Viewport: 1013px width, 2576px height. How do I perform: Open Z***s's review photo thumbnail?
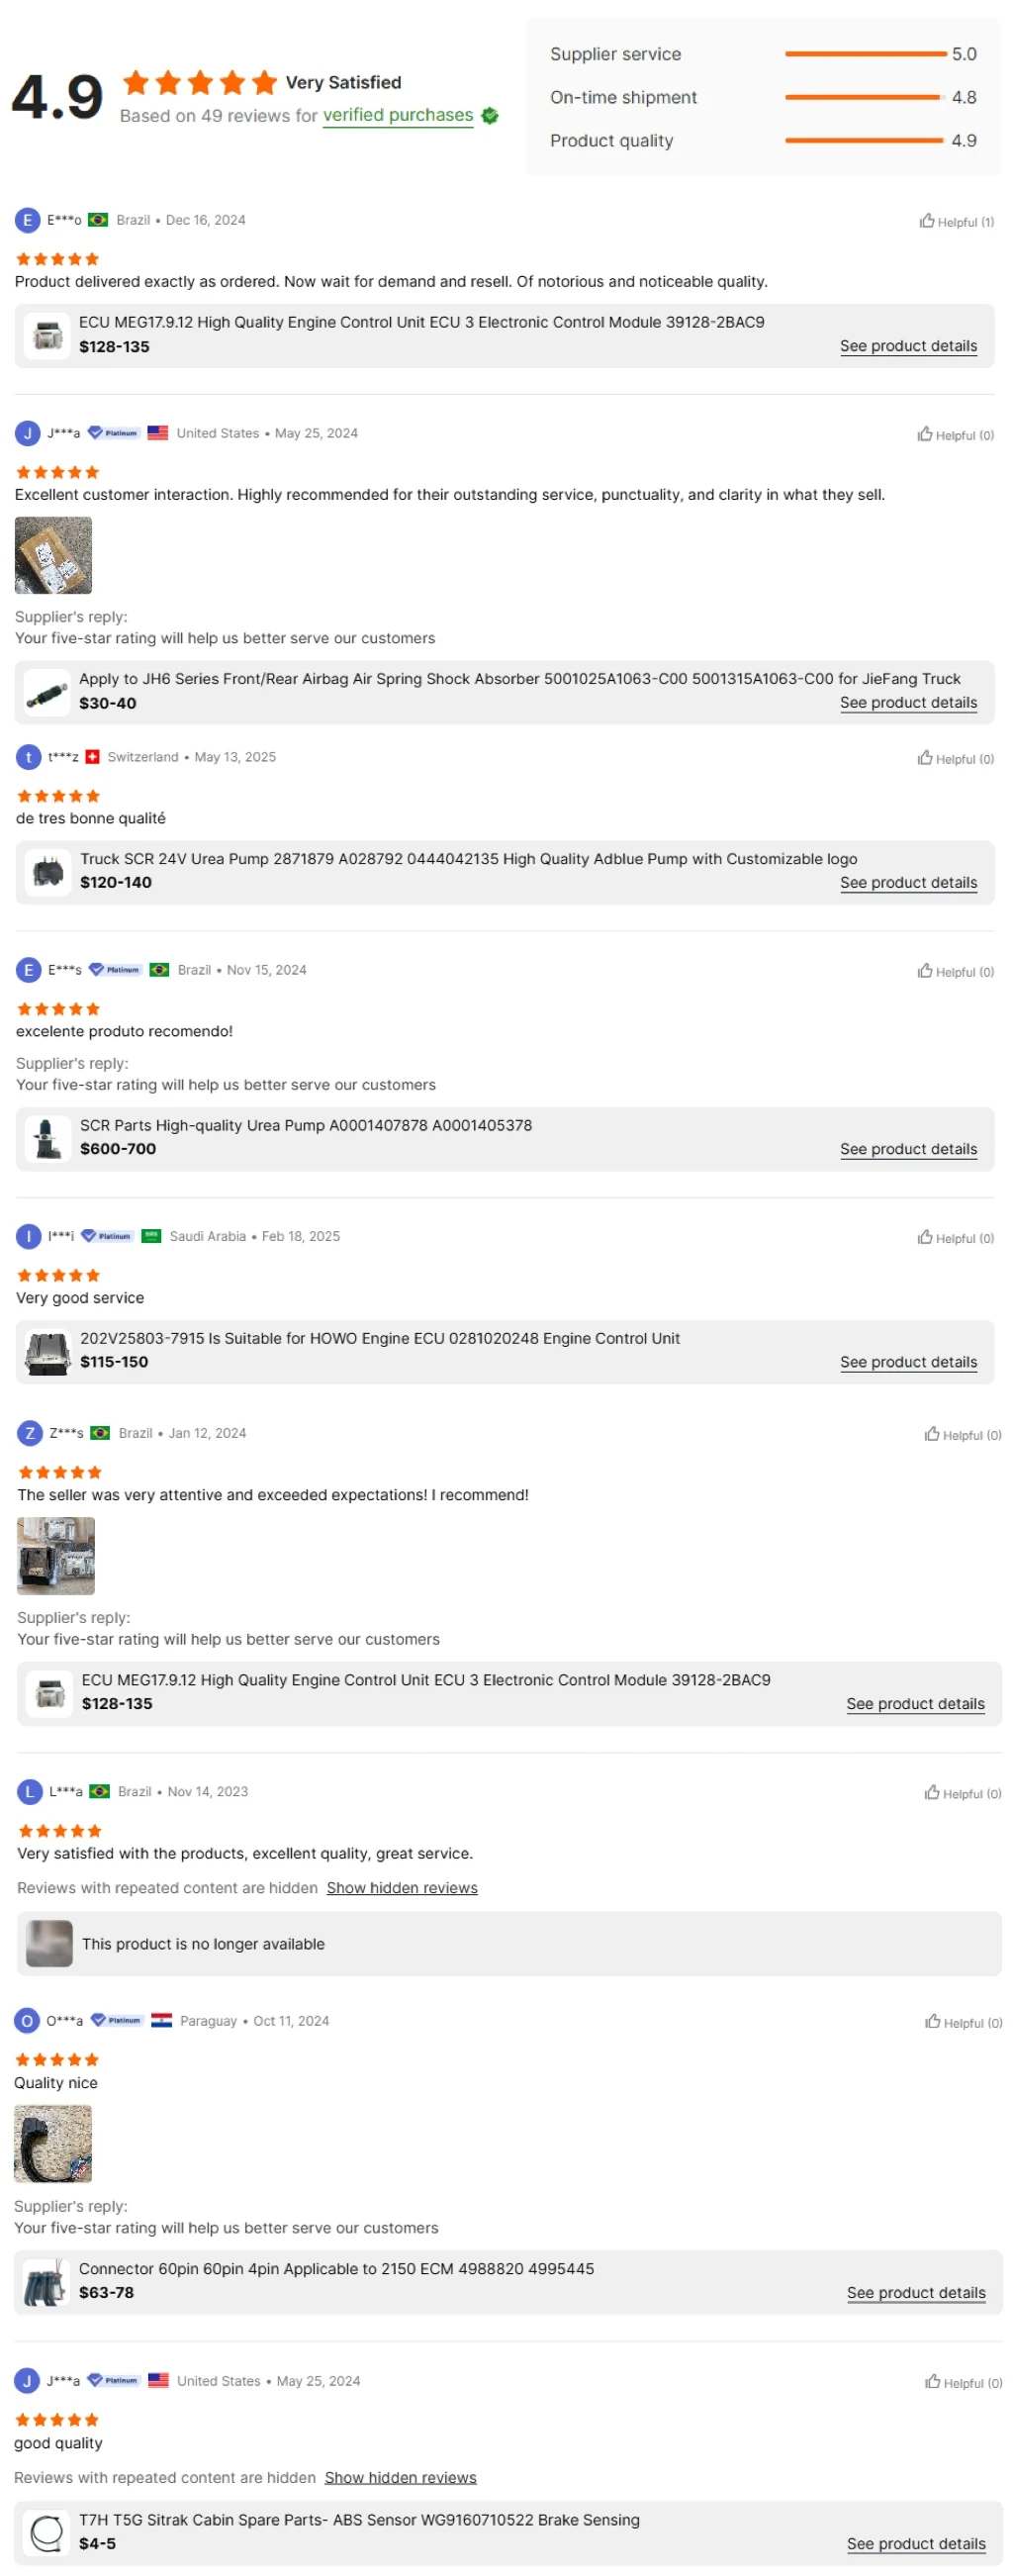[56, 1556]
